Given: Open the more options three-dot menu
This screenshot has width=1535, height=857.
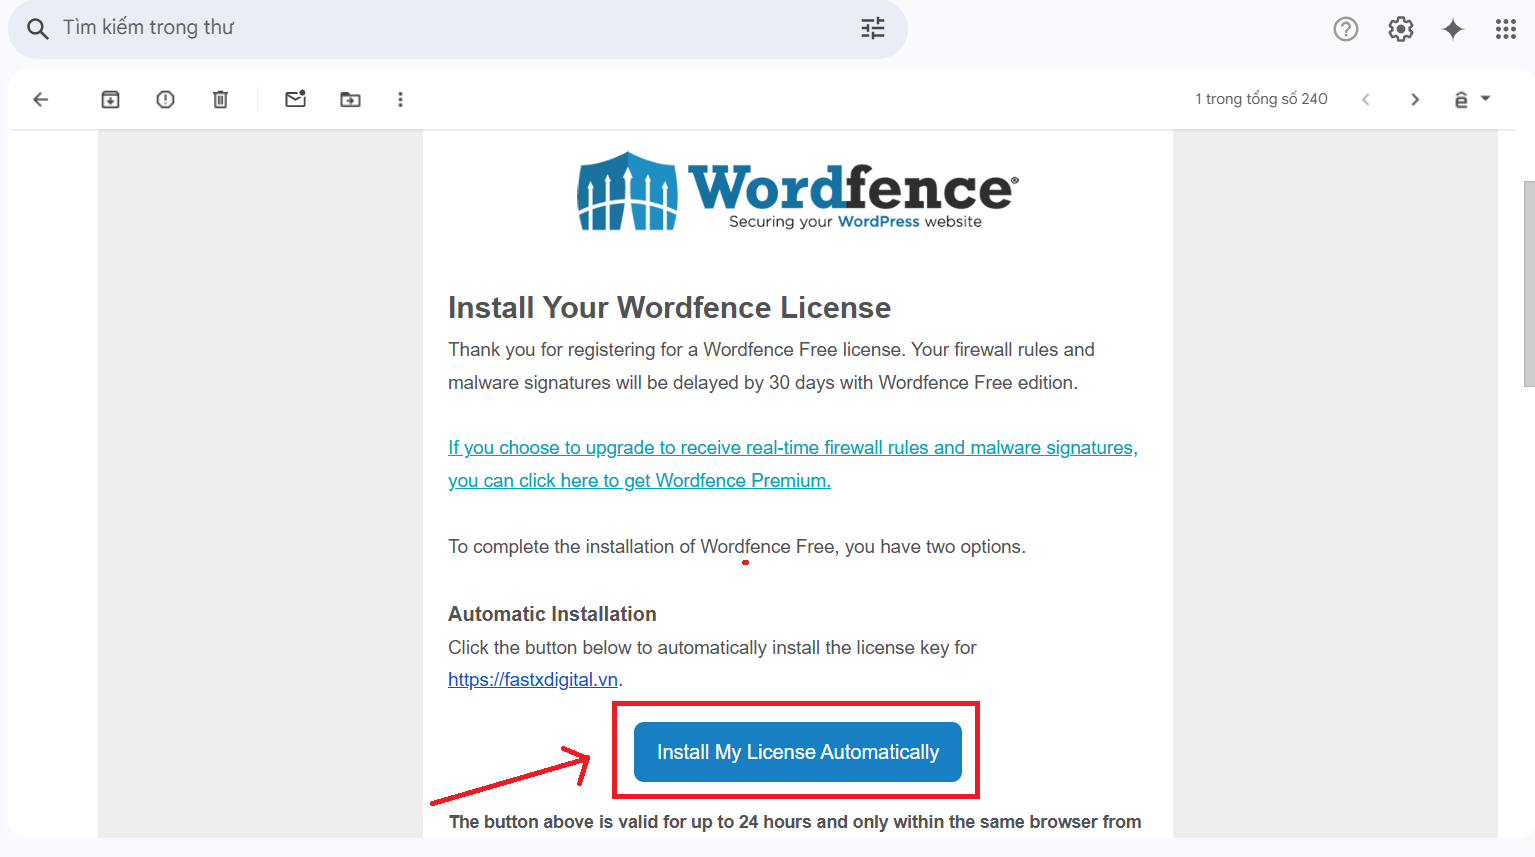Looking at the screenshot, I should (400, 99).
